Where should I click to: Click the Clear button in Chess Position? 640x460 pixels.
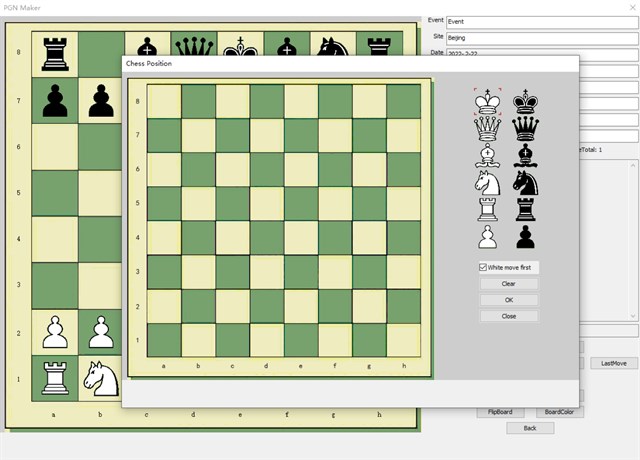pos(509,284)
